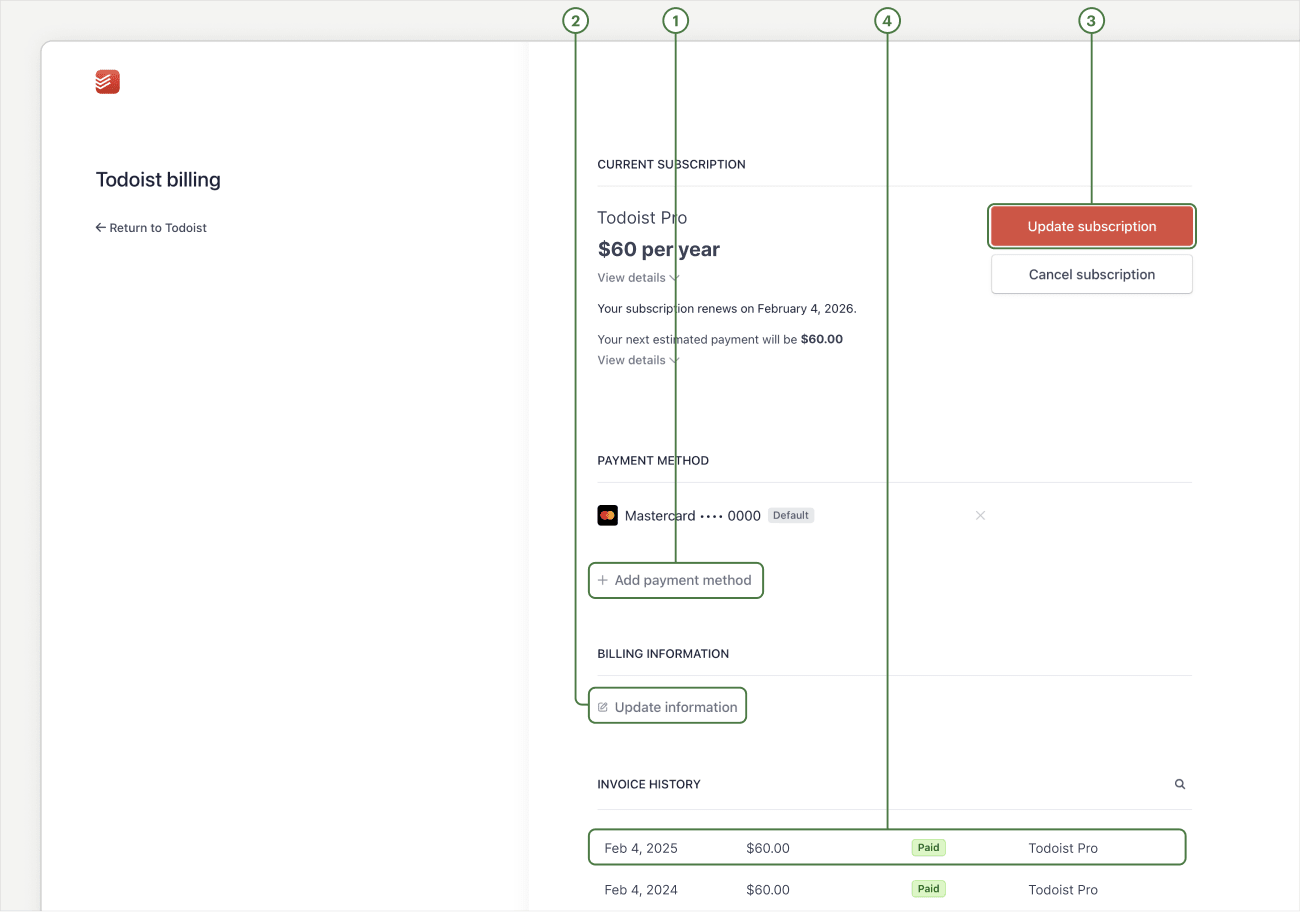
Task: Click the back arrow before Return to Todoist
Action: [99, 227]
